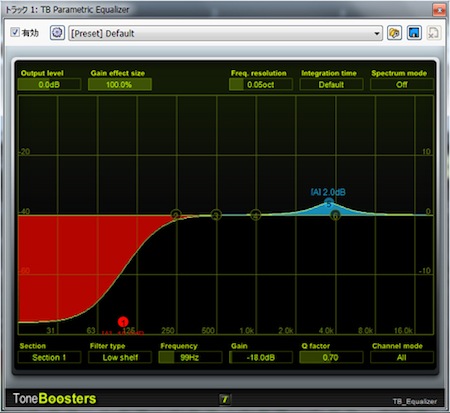Click the save preset disk icon
The height and width of the screenshot is (413, 450).
[x=414, y=33]
